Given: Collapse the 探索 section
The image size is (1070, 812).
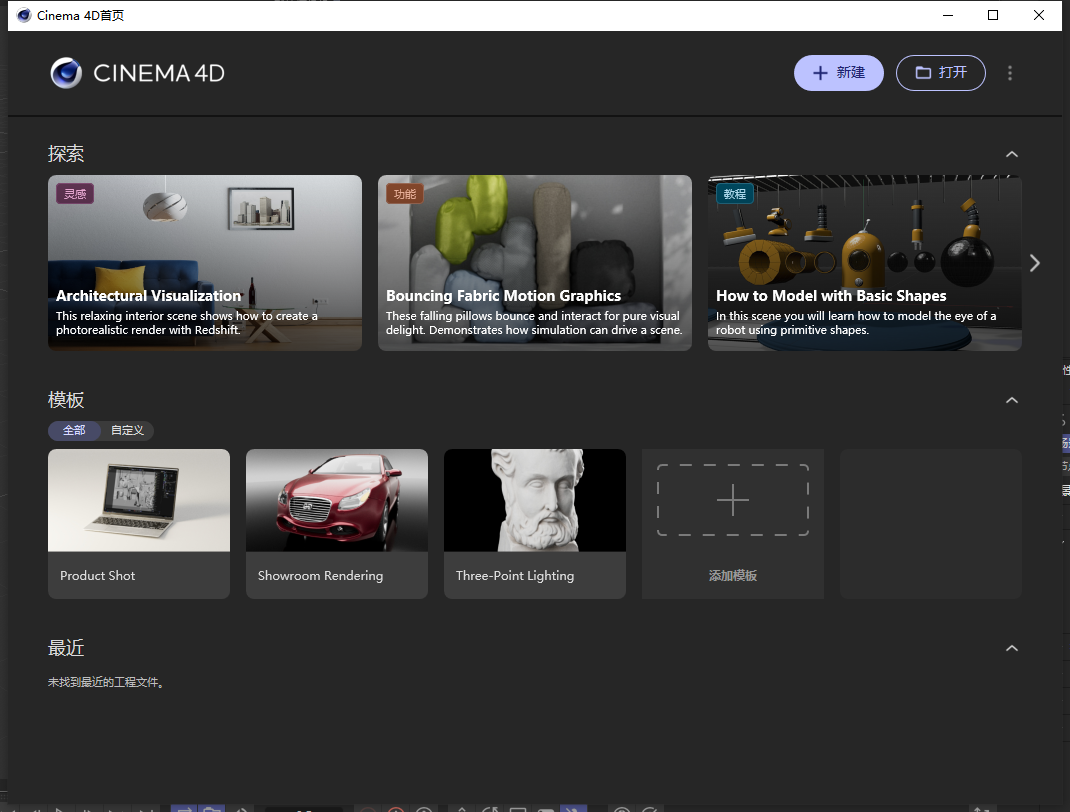Looking at the screenshot, I should 1012,154.
